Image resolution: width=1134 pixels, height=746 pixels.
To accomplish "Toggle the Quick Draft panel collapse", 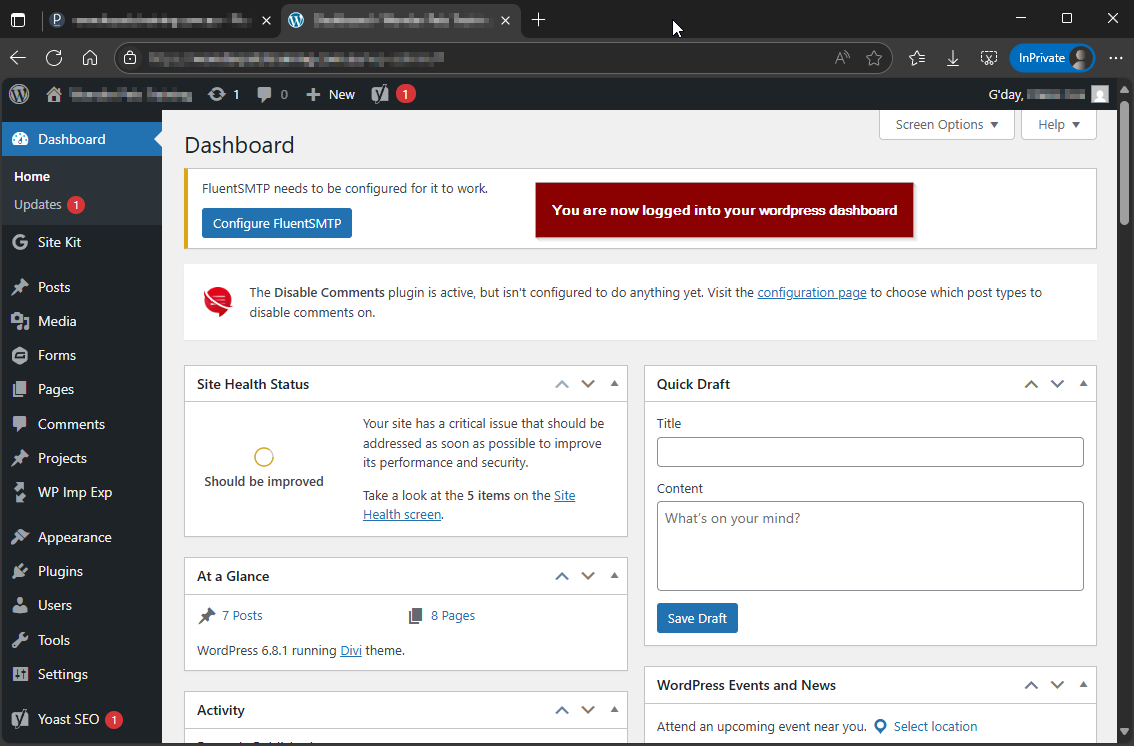I will point(1083,384).
